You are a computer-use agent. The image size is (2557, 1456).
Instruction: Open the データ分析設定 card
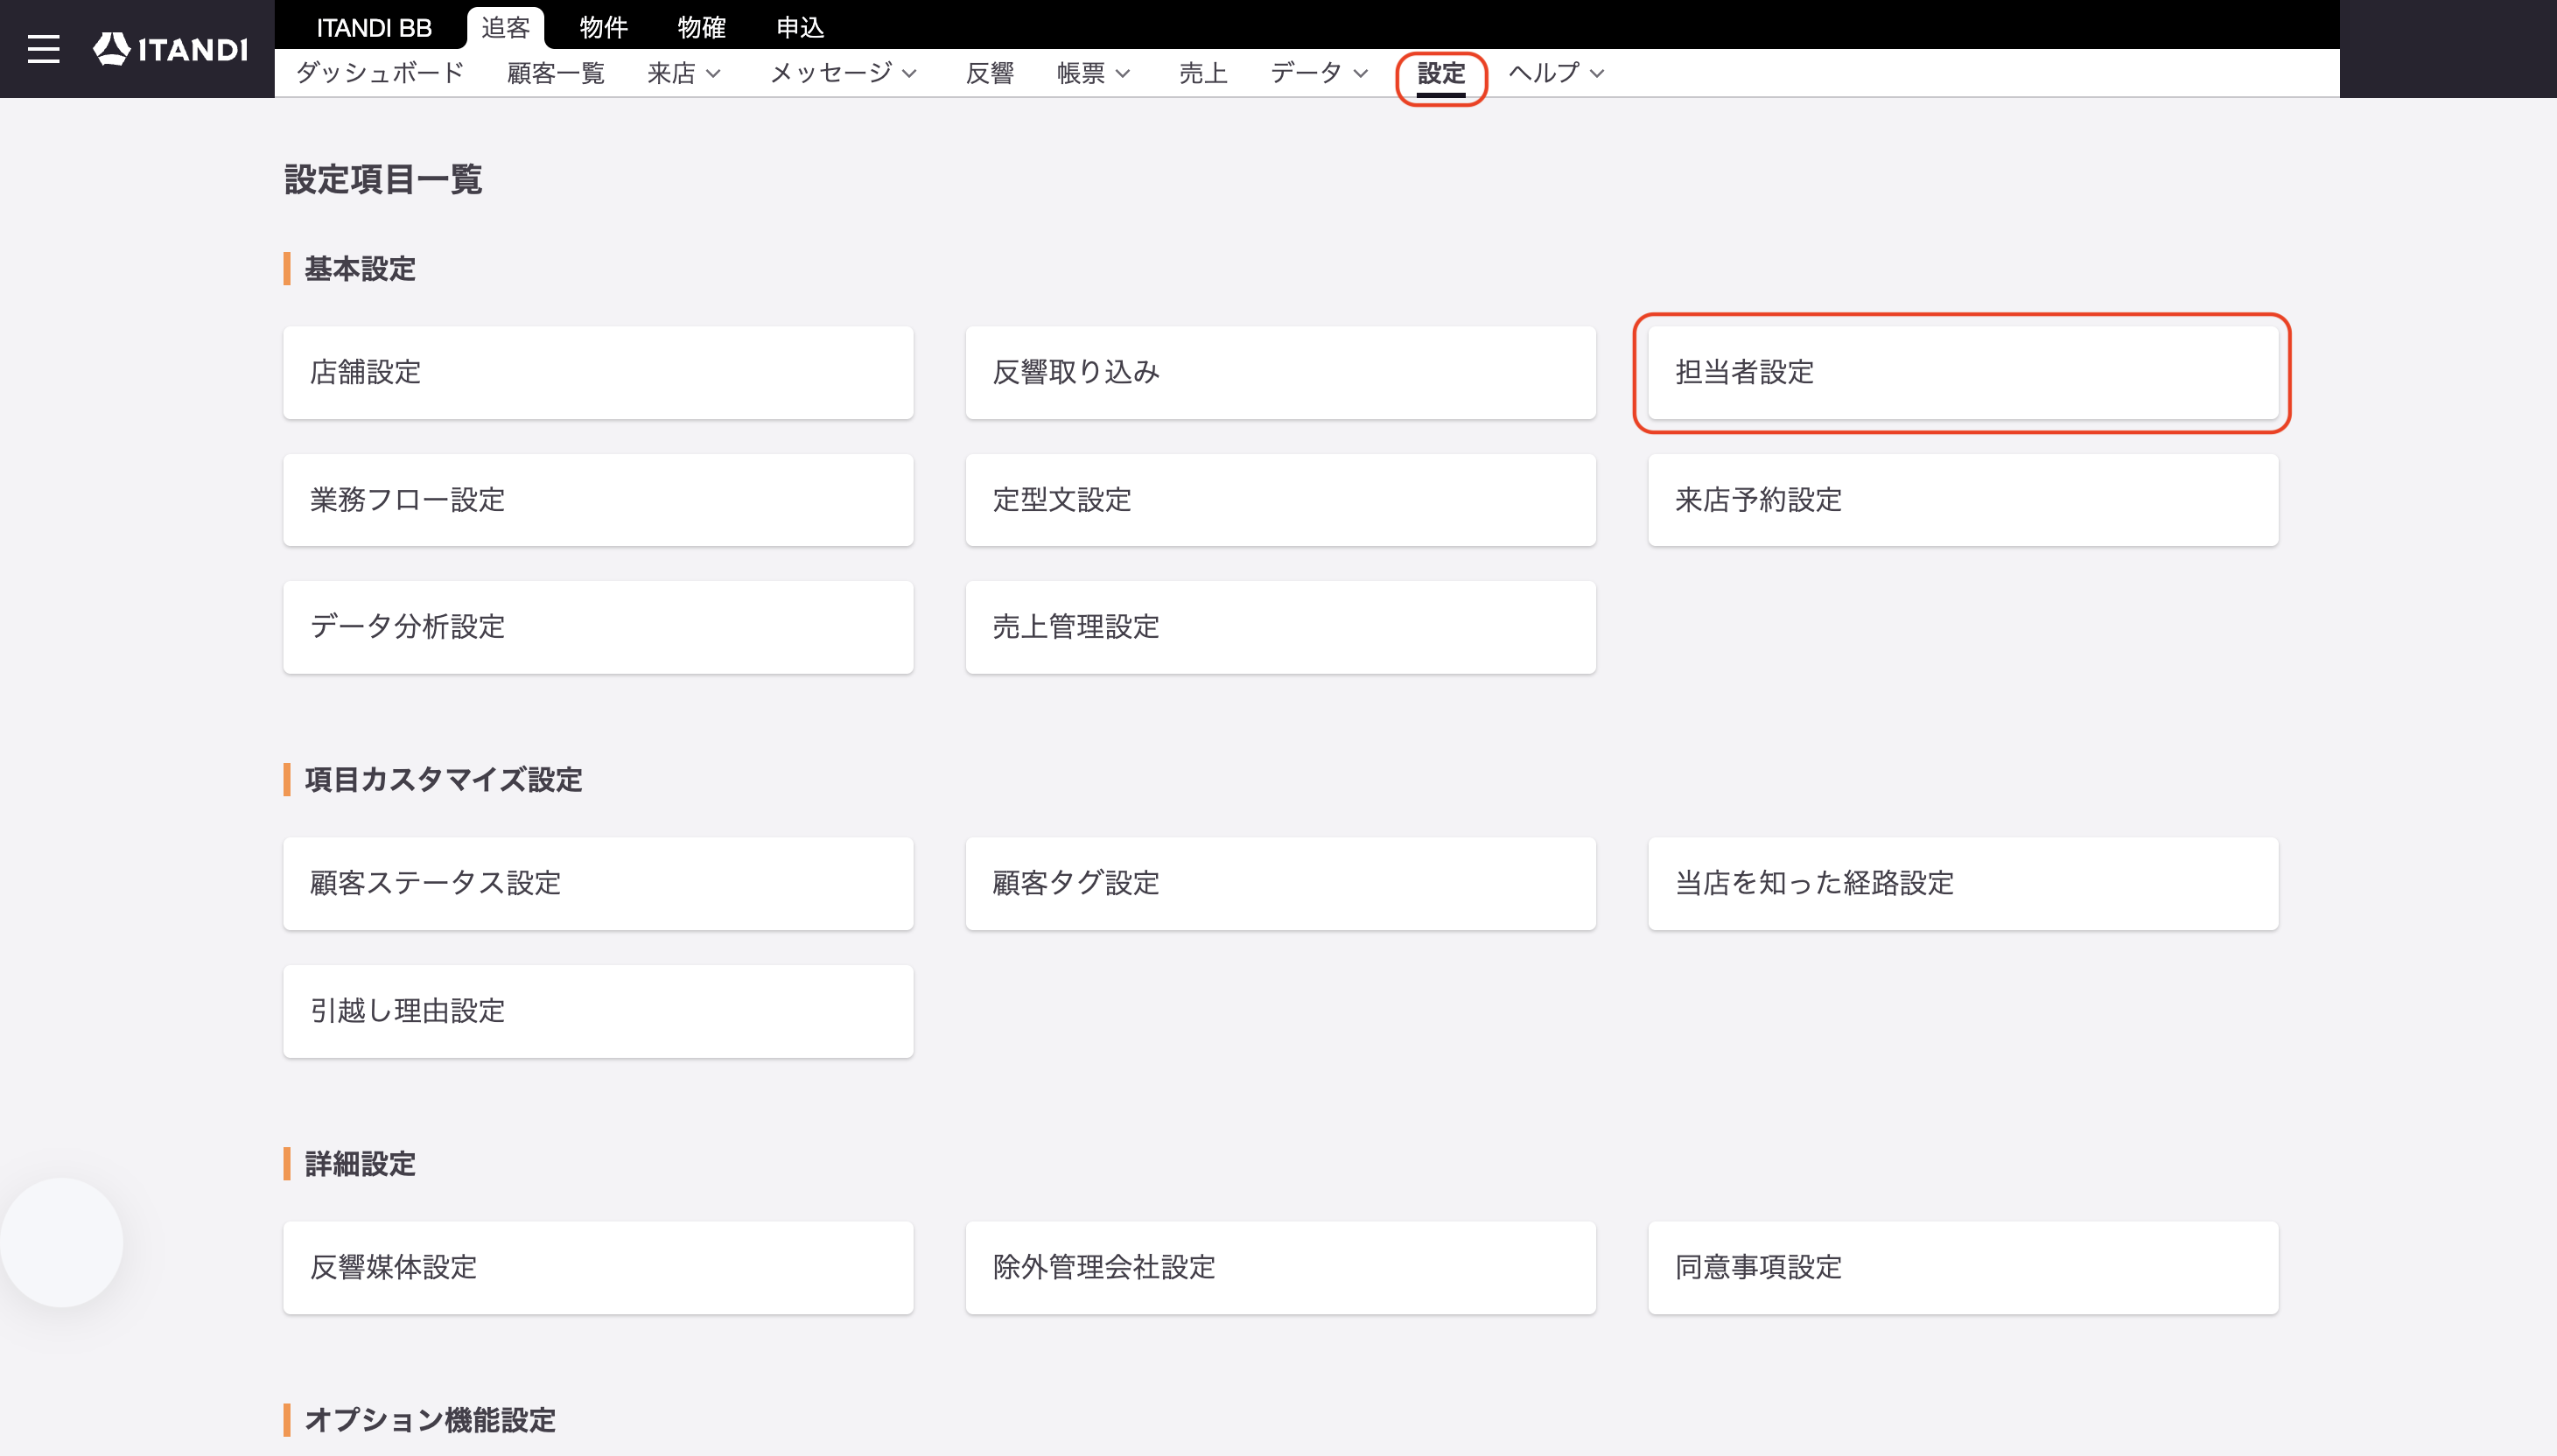[598, 627]
